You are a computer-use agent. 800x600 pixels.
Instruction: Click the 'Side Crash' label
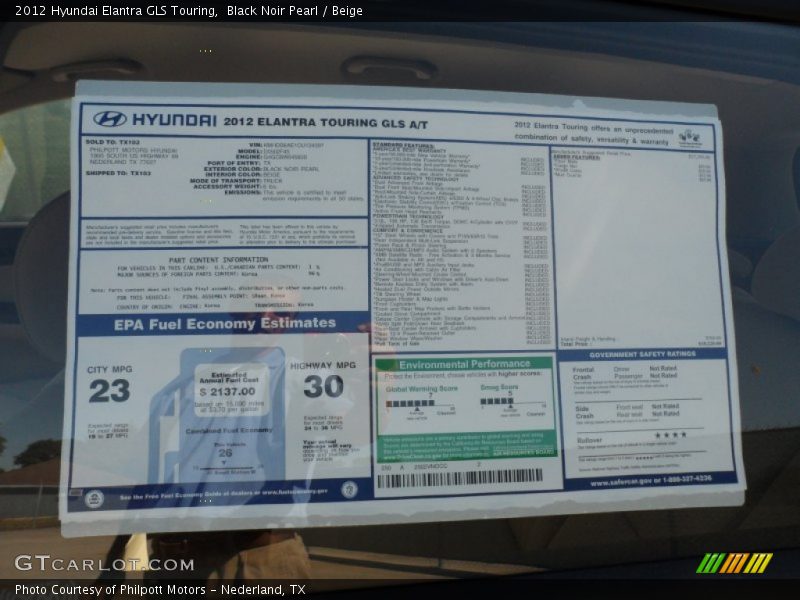click(x=584, y=412)
